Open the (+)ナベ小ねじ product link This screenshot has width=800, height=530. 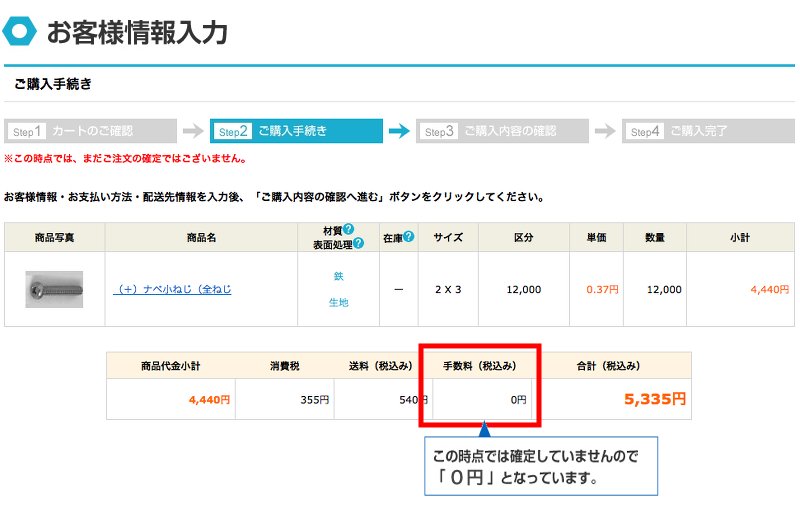tap(172, 289)
